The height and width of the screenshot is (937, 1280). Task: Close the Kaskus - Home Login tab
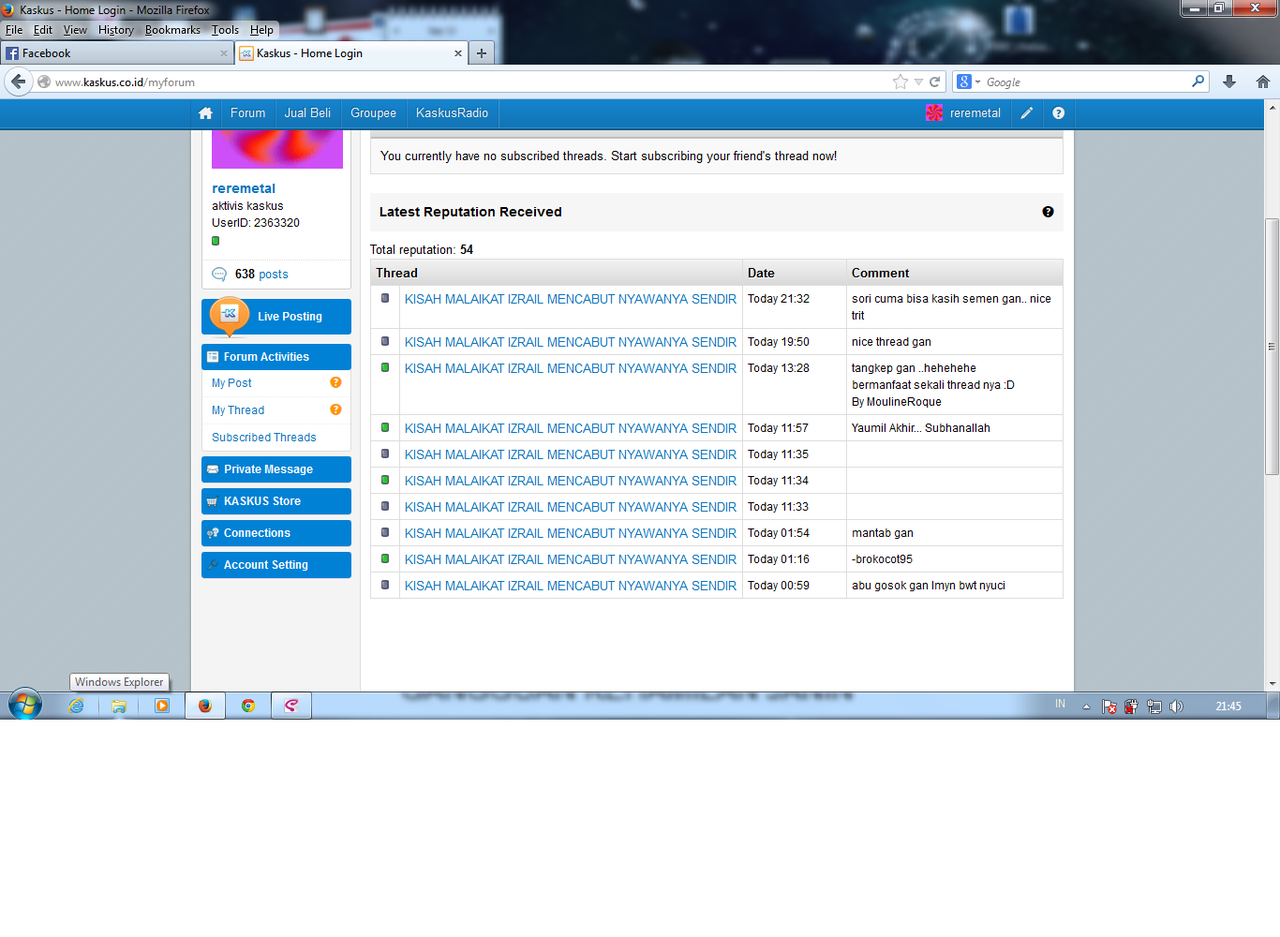(x=458, y=53)
